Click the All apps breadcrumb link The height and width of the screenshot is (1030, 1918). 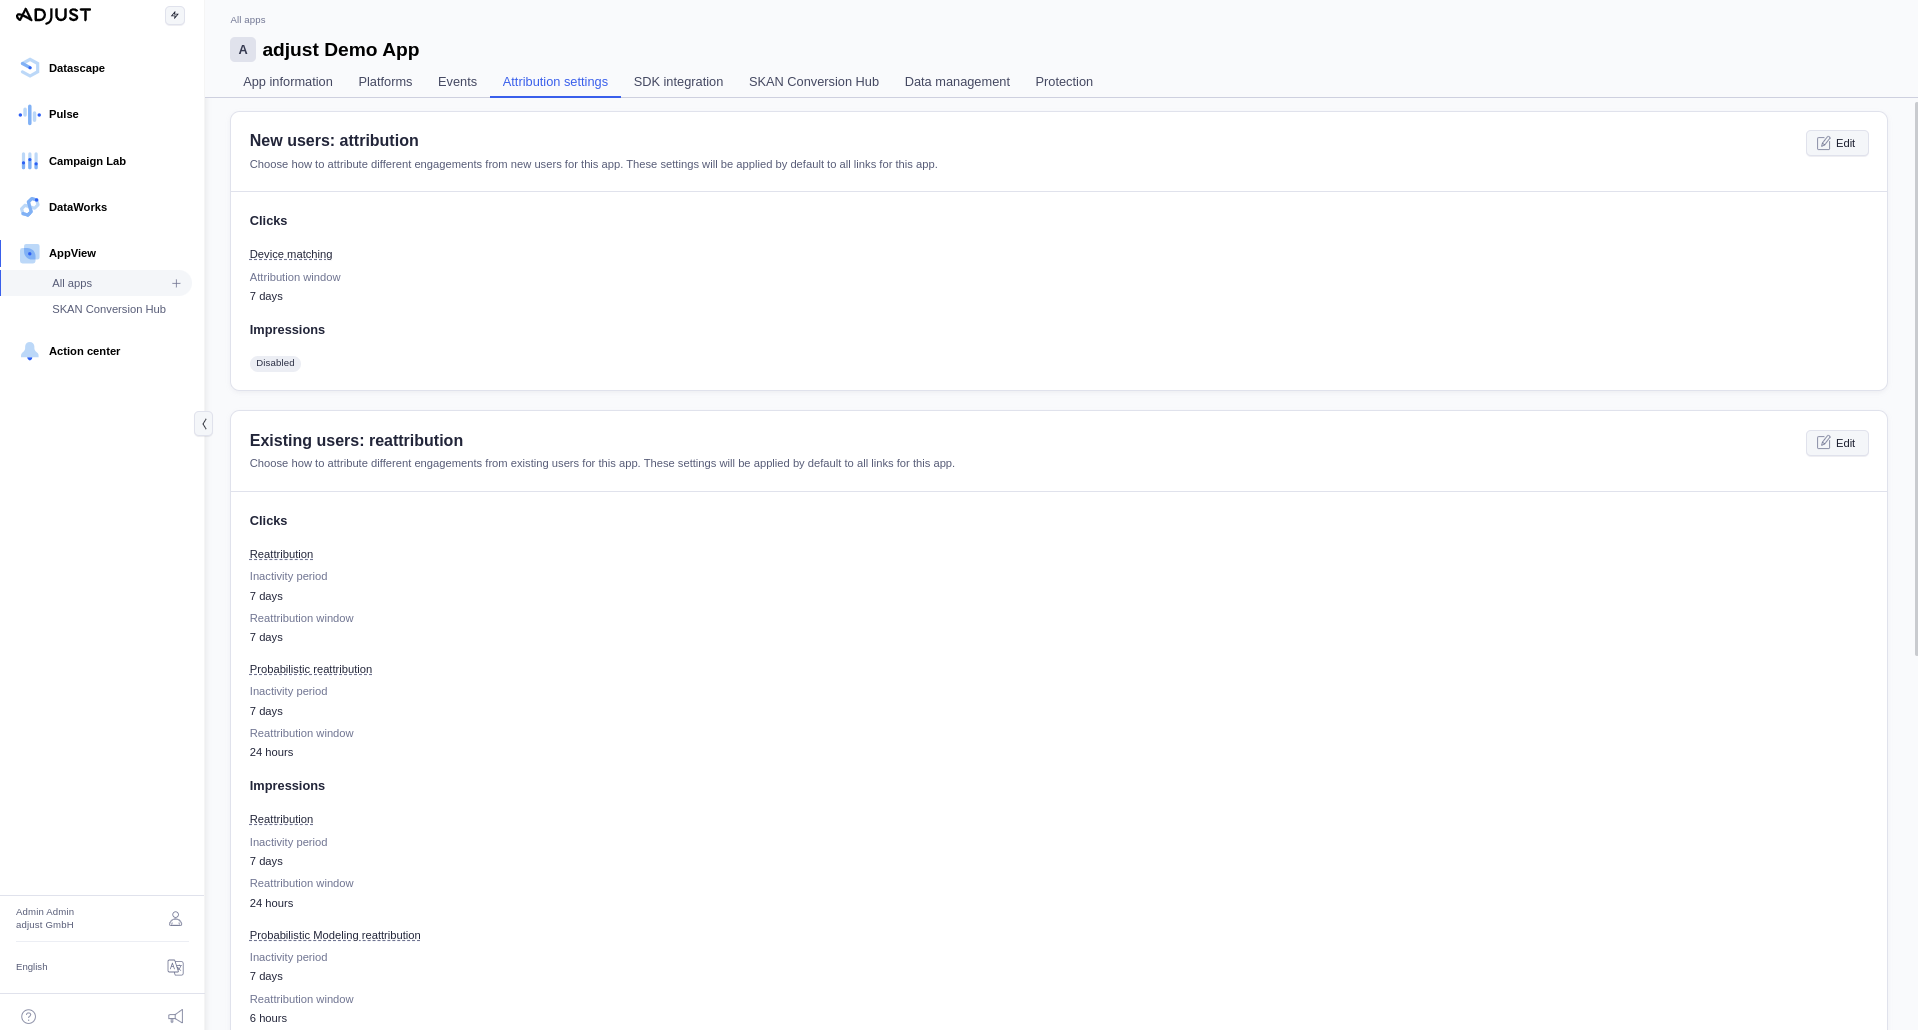click(248, 20)
